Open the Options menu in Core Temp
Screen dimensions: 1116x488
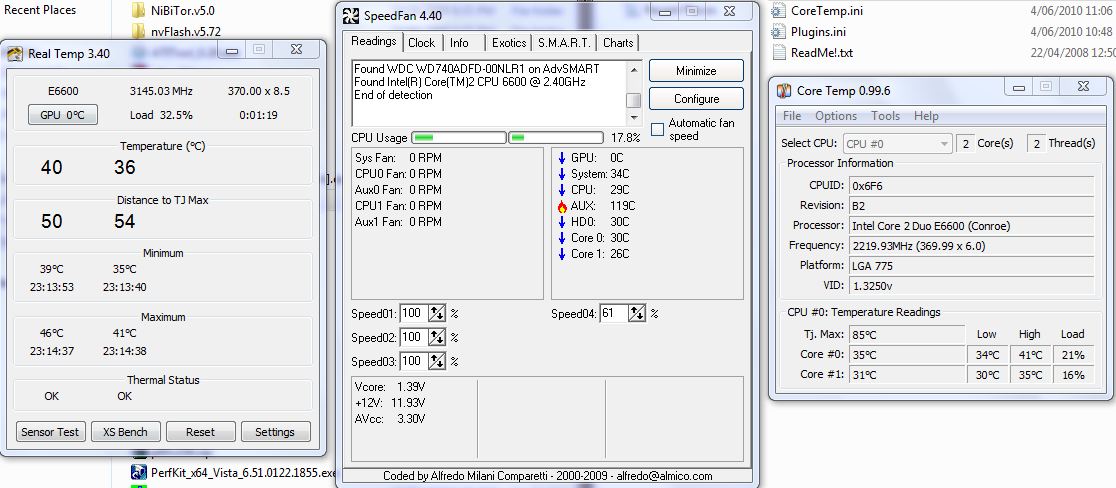pos(836,116)
